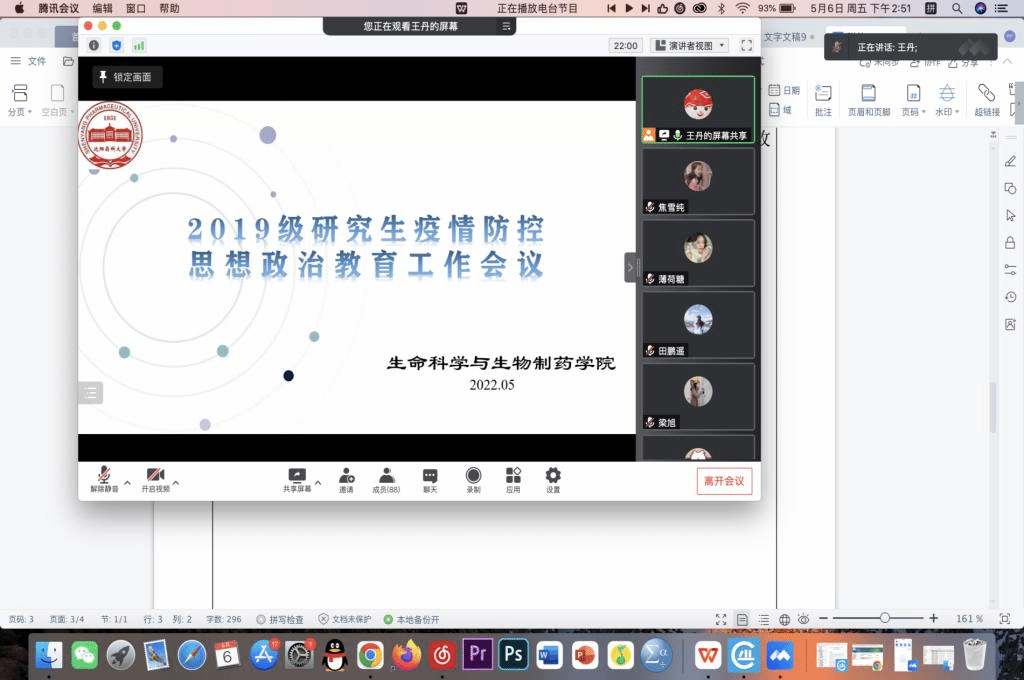
Task: Open the 成员(88) members list
Action: click(386, 479)
